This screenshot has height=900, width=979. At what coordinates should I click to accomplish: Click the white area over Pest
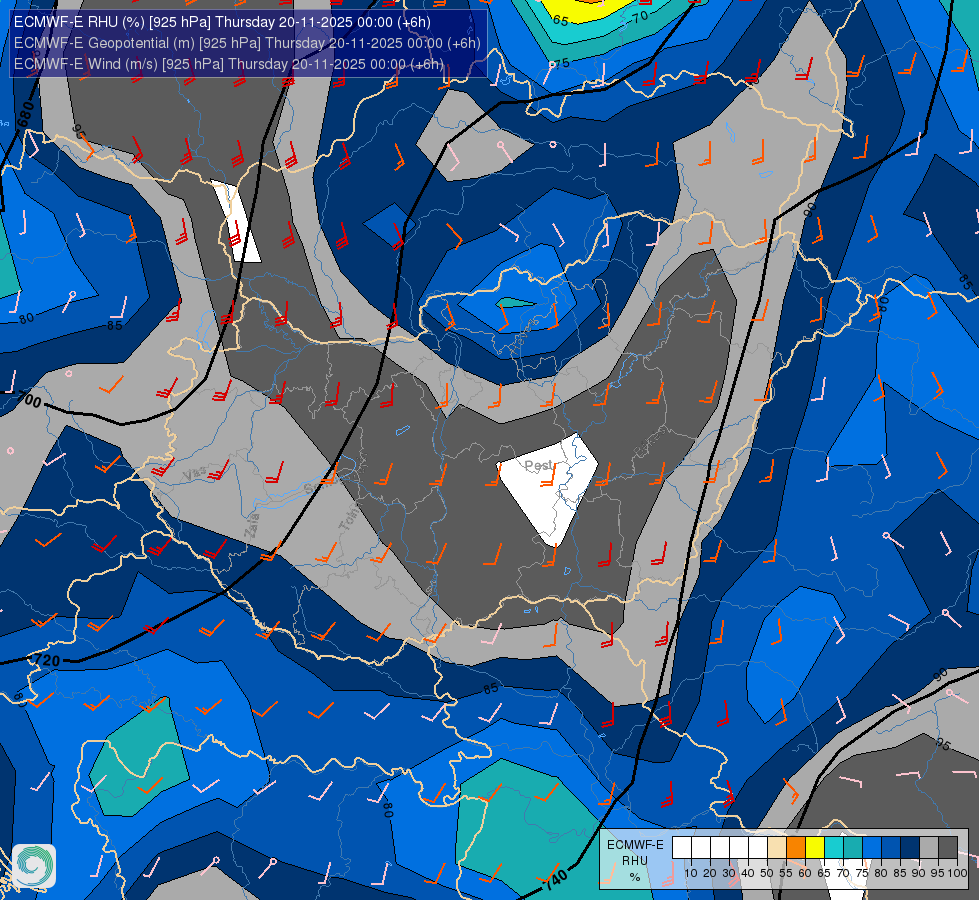pyautogui.click(x=548, y=488)
